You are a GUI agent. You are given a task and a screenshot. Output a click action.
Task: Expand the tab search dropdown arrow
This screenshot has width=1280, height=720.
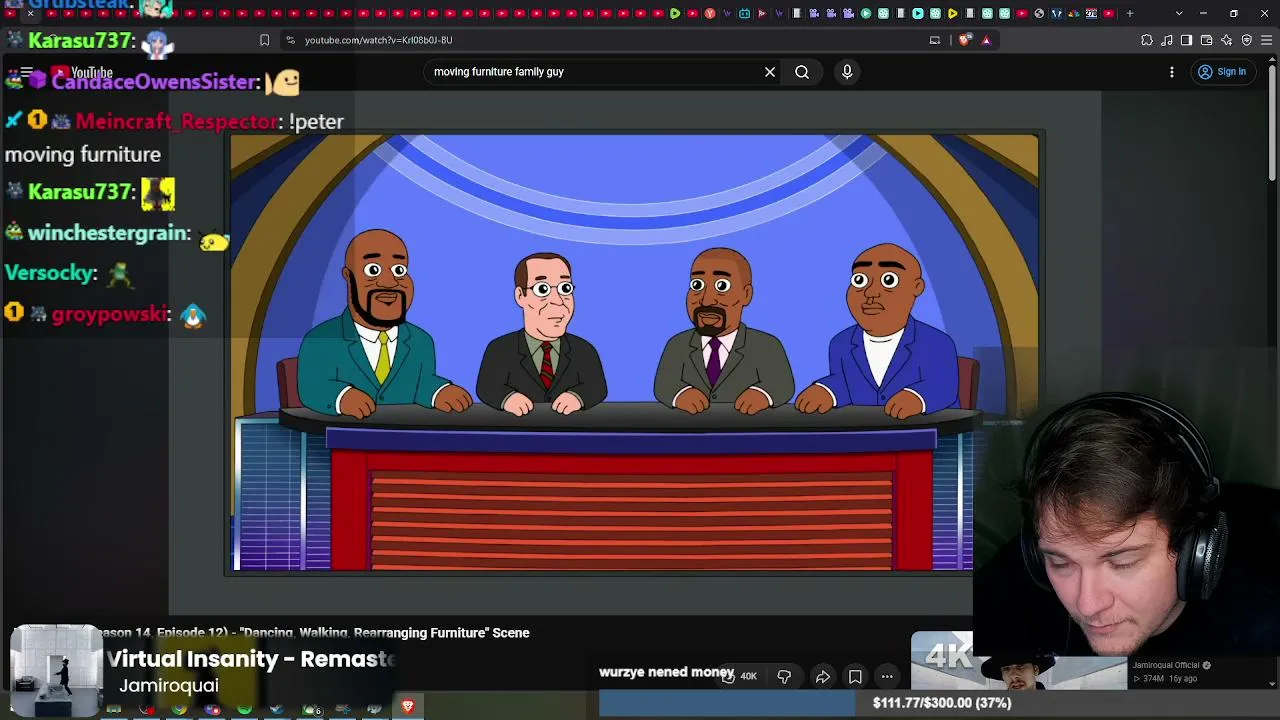click(x=1179, y=13)
